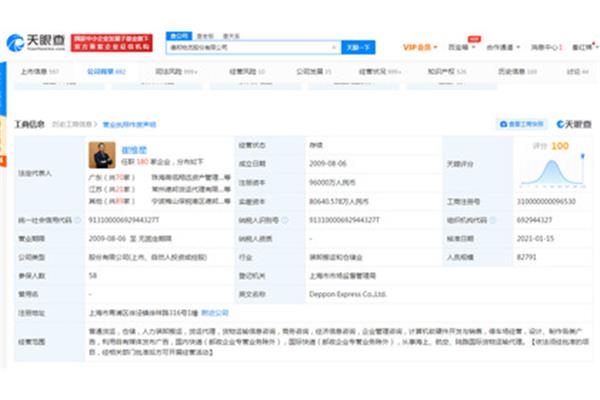Open the 广东 companies count entry
Viewport: 600px width, 400px height.
pos(112,178)
